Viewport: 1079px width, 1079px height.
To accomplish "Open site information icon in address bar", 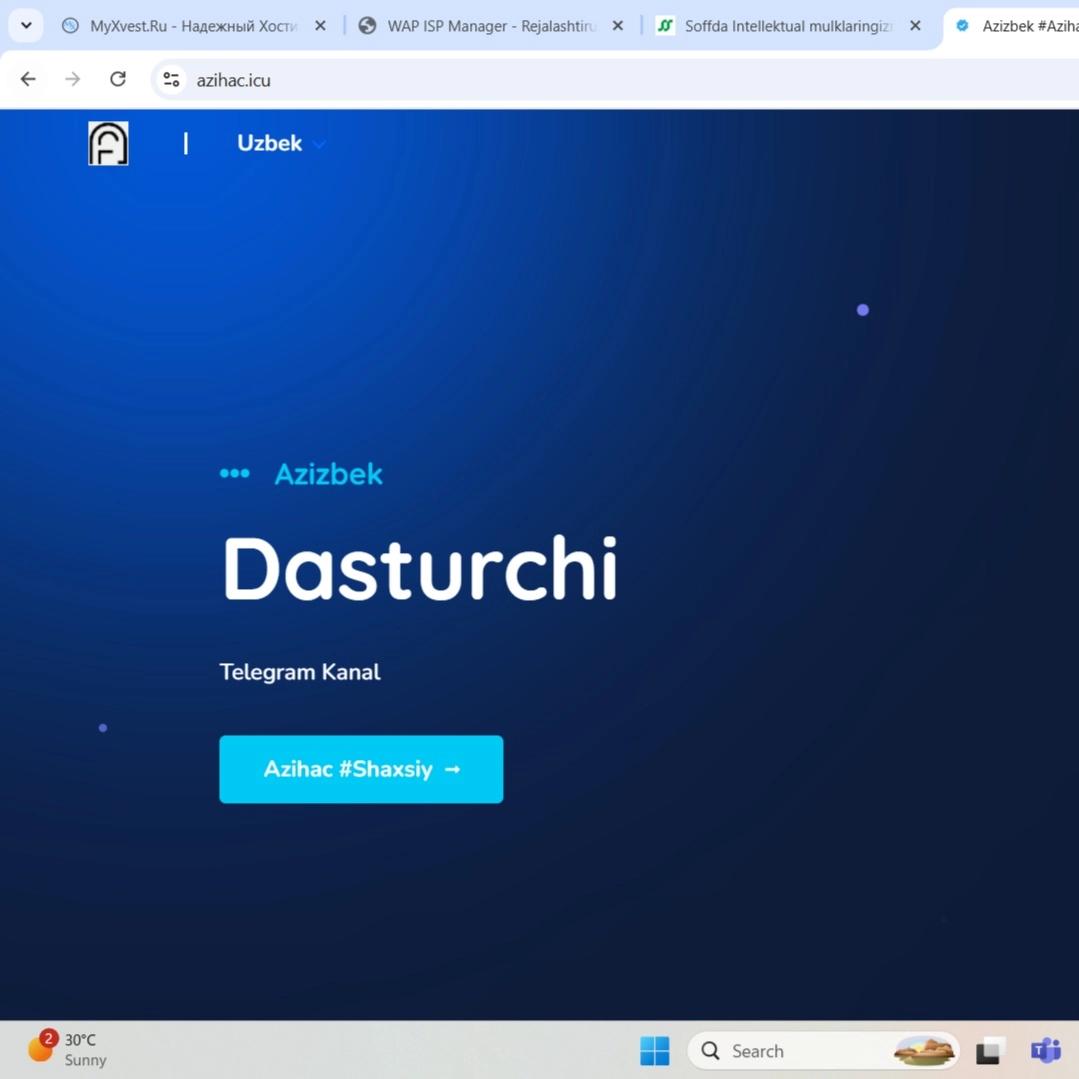I will click(x=171, y=80).
